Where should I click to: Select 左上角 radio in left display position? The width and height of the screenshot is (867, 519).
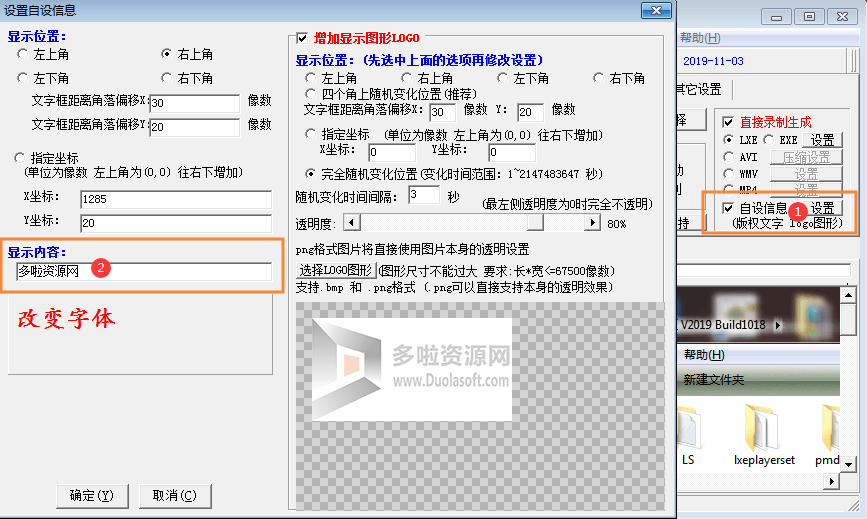(x=22, y=54)
